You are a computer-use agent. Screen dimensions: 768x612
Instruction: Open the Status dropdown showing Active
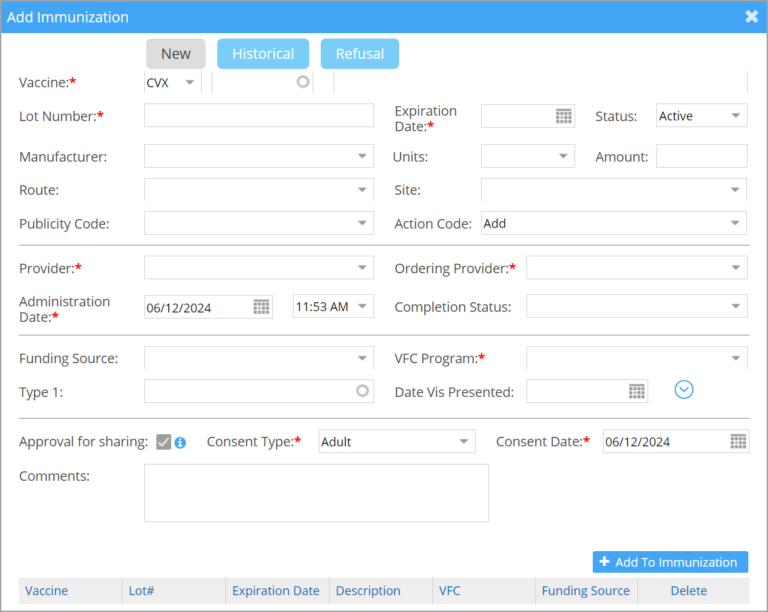click(701, 116)
